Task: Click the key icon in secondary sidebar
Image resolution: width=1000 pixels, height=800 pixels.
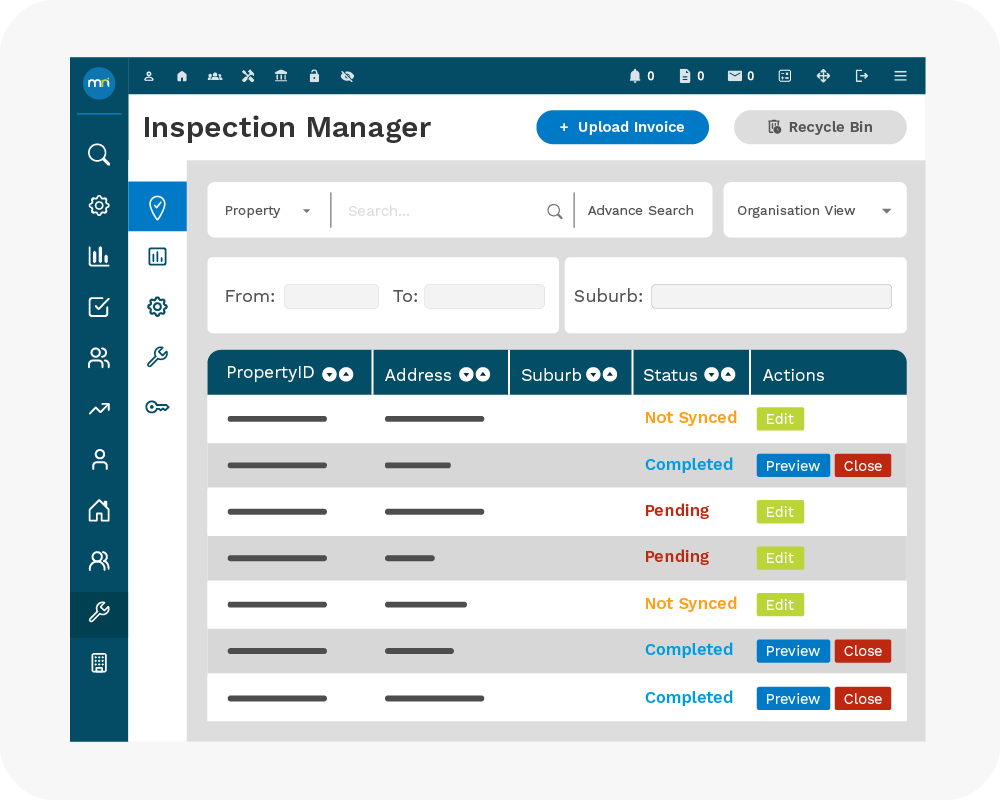Action: pos(157,407)
